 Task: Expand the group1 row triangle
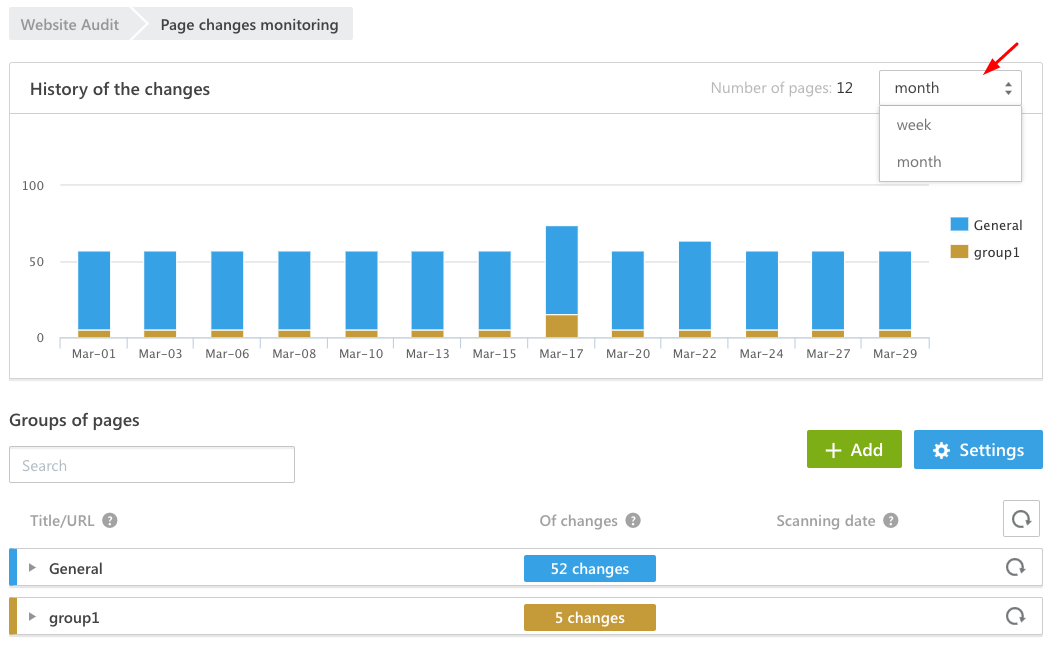[32, 617]
